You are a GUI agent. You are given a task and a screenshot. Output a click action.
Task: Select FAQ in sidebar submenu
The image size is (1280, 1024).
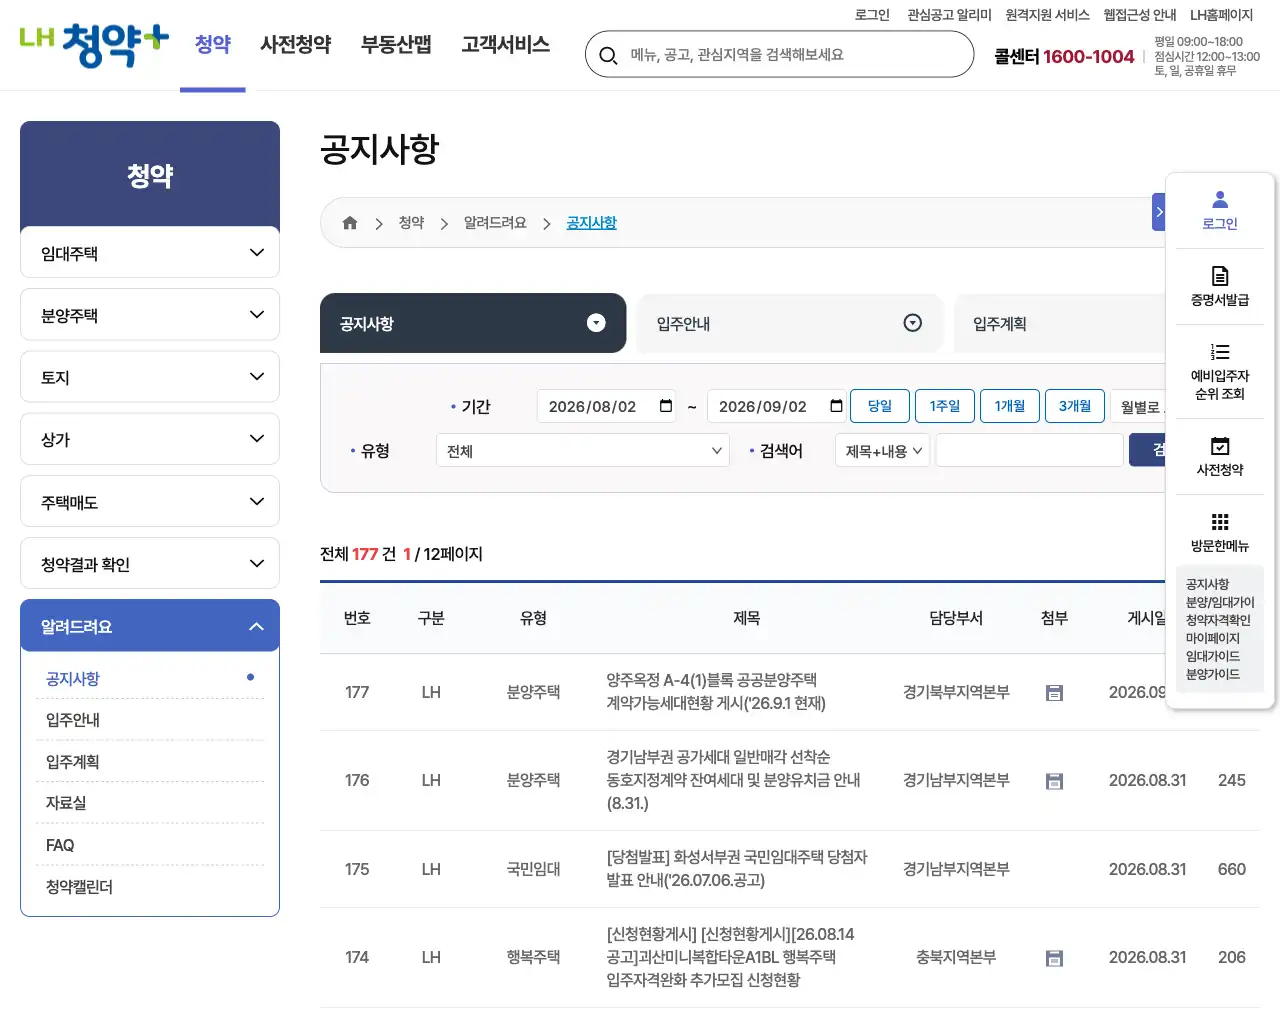[x=60, y=845]
